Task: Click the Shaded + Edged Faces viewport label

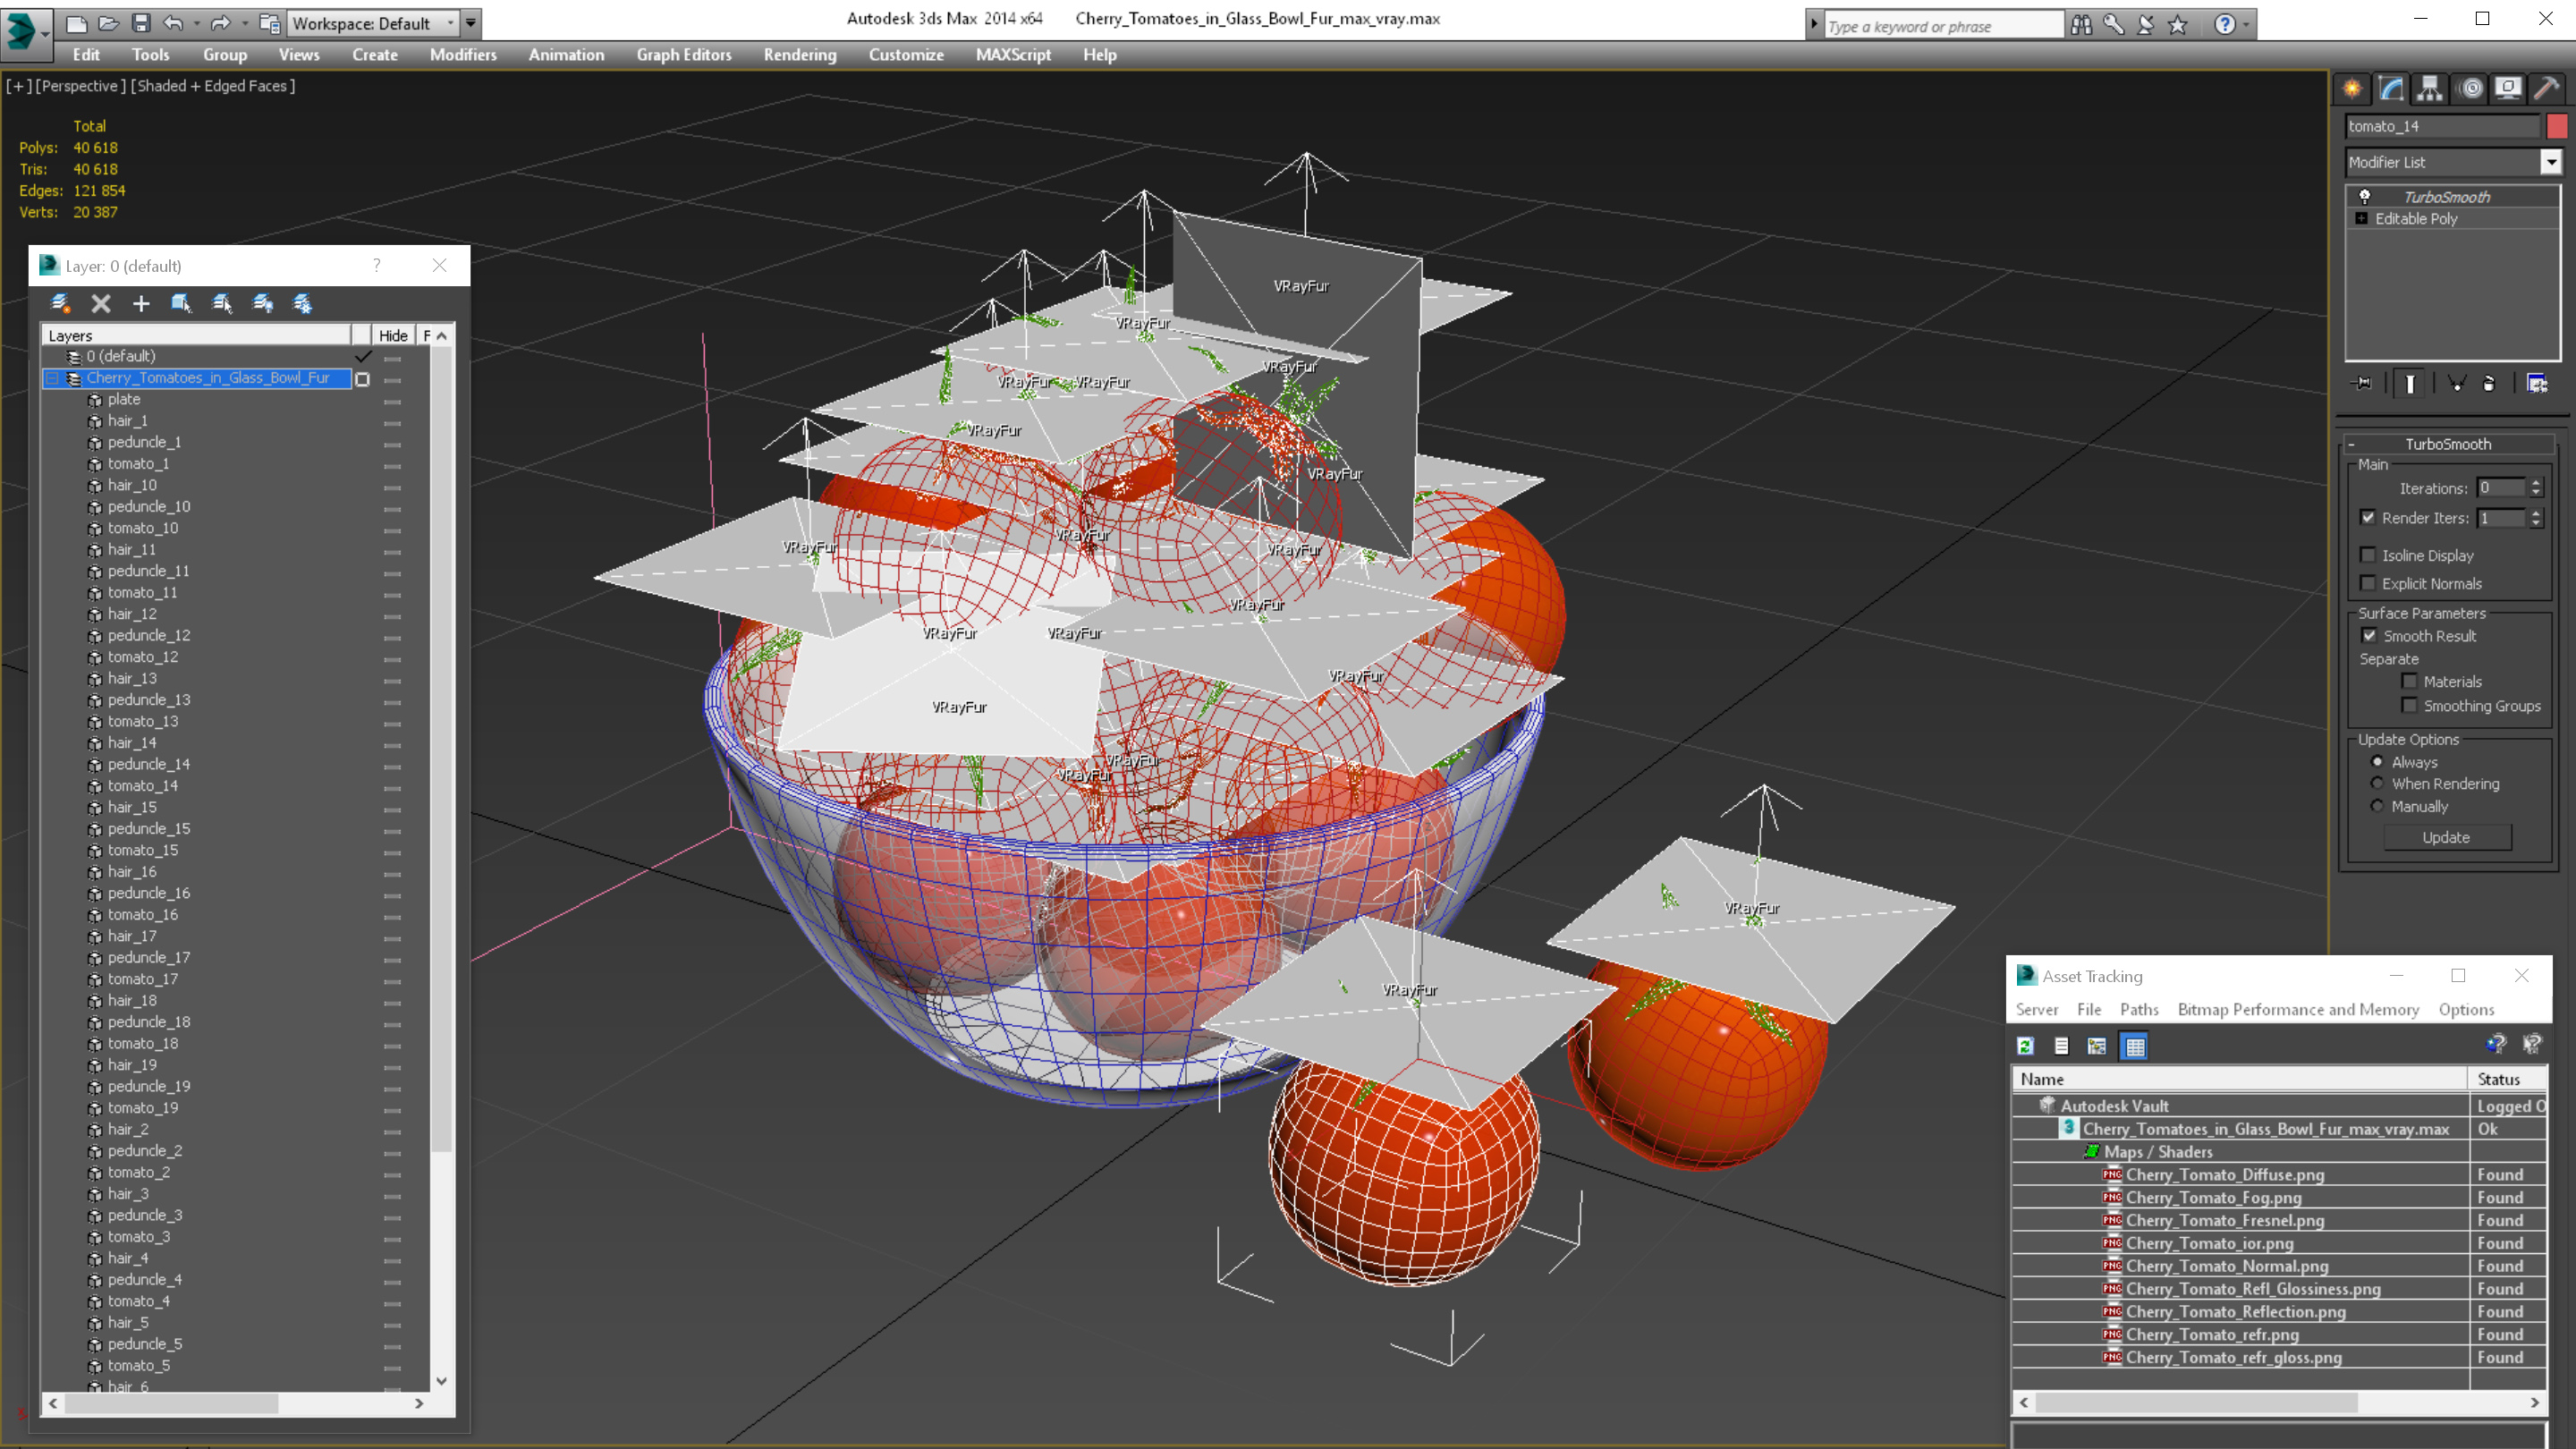Action: [214, 86]
